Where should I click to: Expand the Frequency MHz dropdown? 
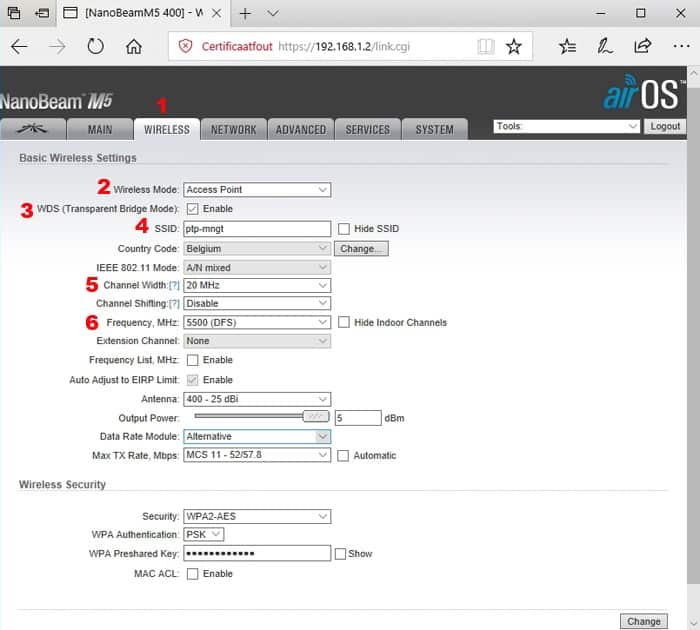tap(257, 322)
